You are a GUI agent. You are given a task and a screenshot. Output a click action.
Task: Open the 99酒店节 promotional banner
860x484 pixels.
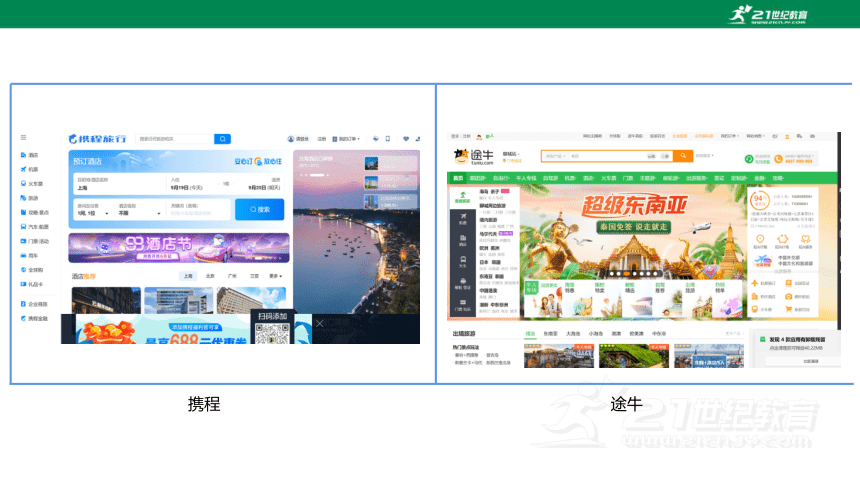179,248
